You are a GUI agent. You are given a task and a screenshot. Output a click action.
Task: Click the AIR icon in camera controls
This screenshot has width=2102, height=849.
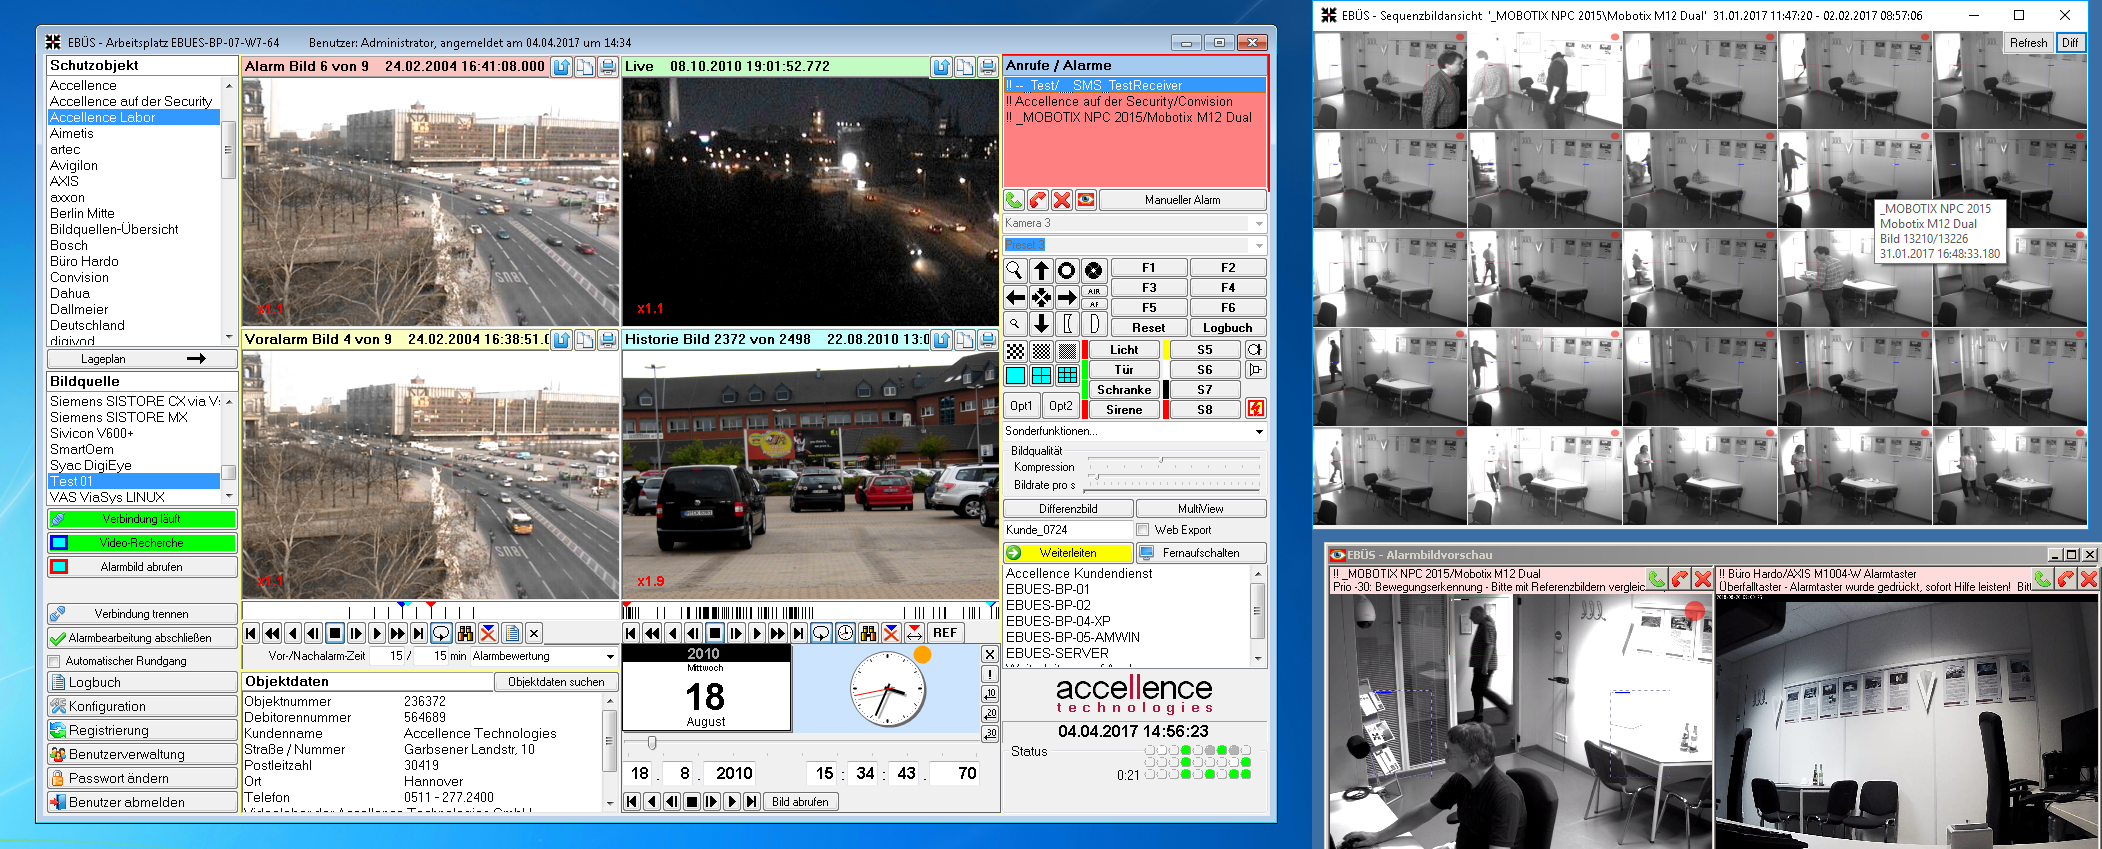point(1094,291)
